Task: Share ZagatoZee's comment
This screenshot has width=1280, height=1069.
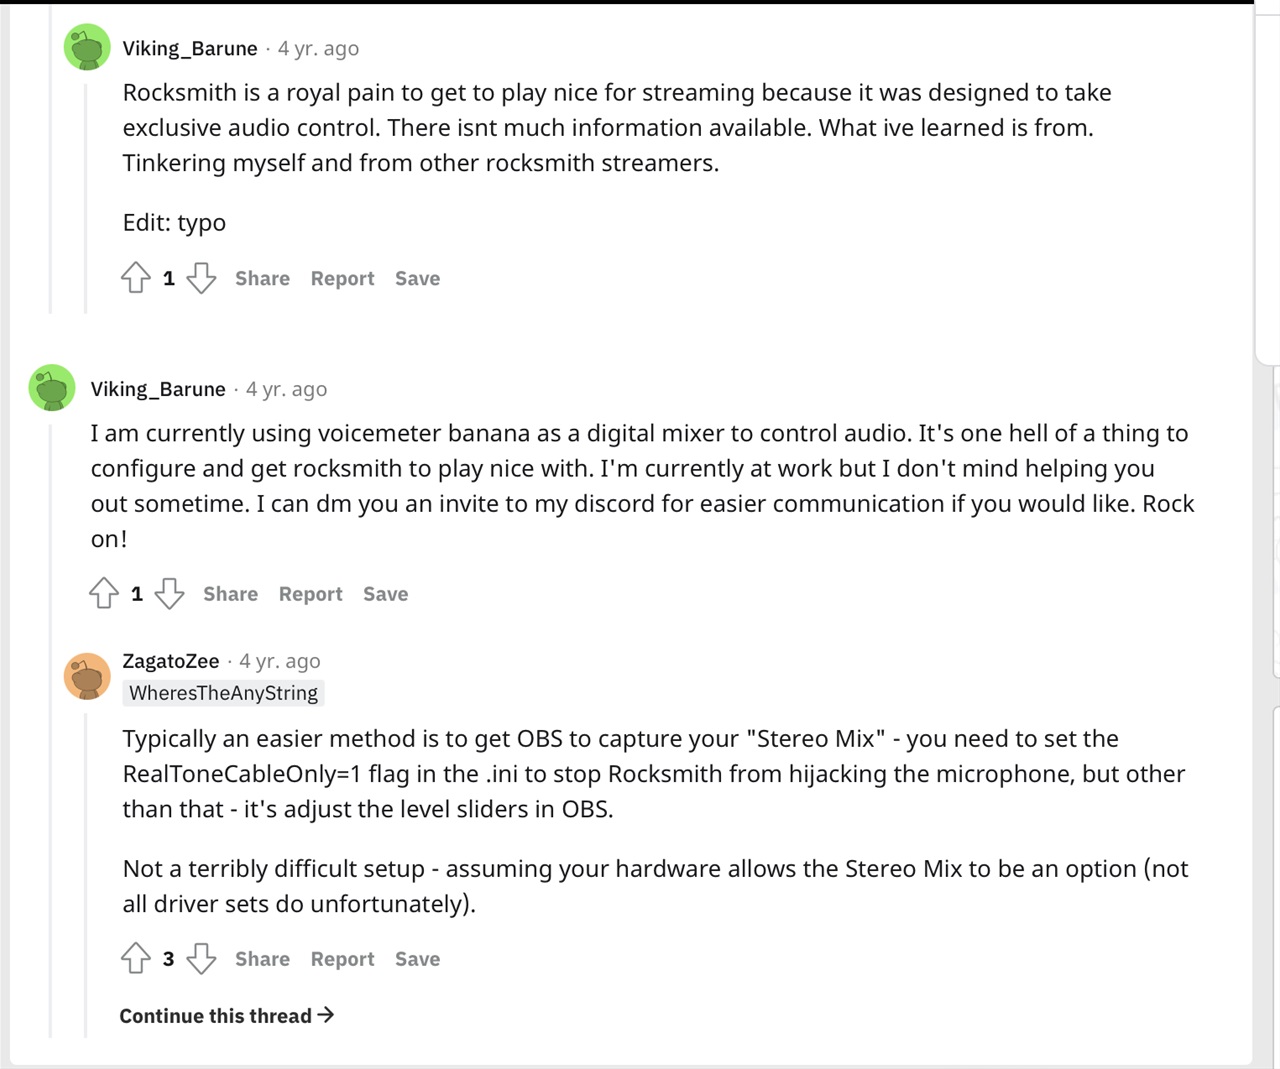Action: click(x=262, y=958)
